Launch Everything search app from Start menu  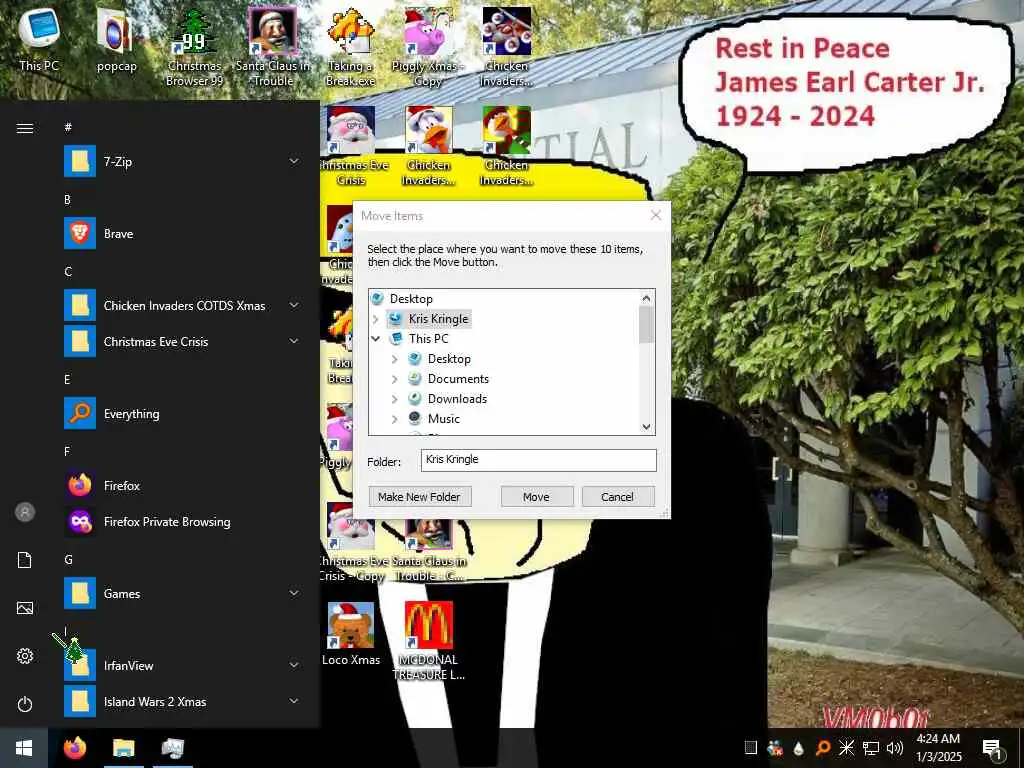[182, 413]
